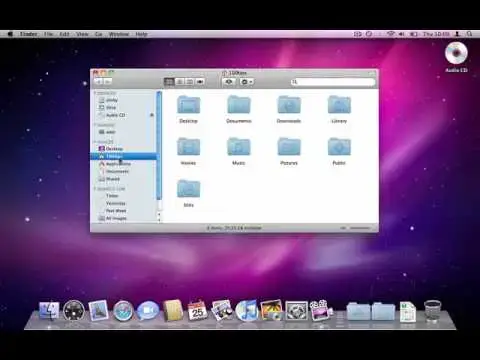Switch to icon view in Finder toolbar
The height and width of the screenshot is (360, 480).
169,82
